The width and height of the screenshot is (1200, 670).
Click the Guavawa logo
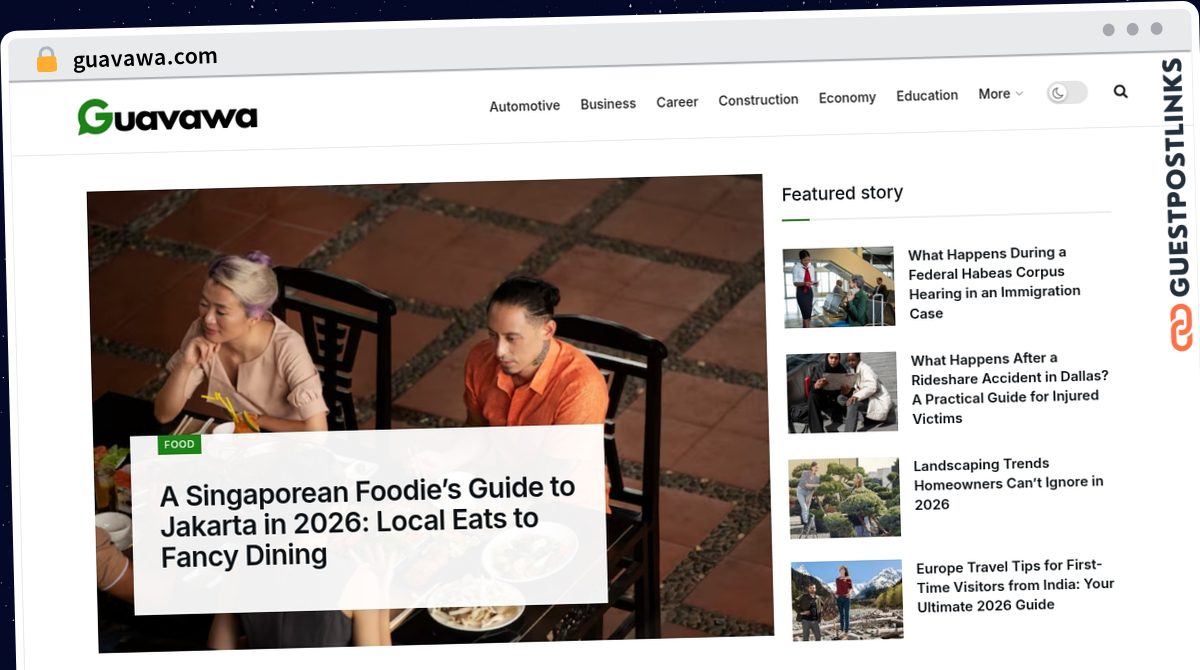tap(168, 117)
